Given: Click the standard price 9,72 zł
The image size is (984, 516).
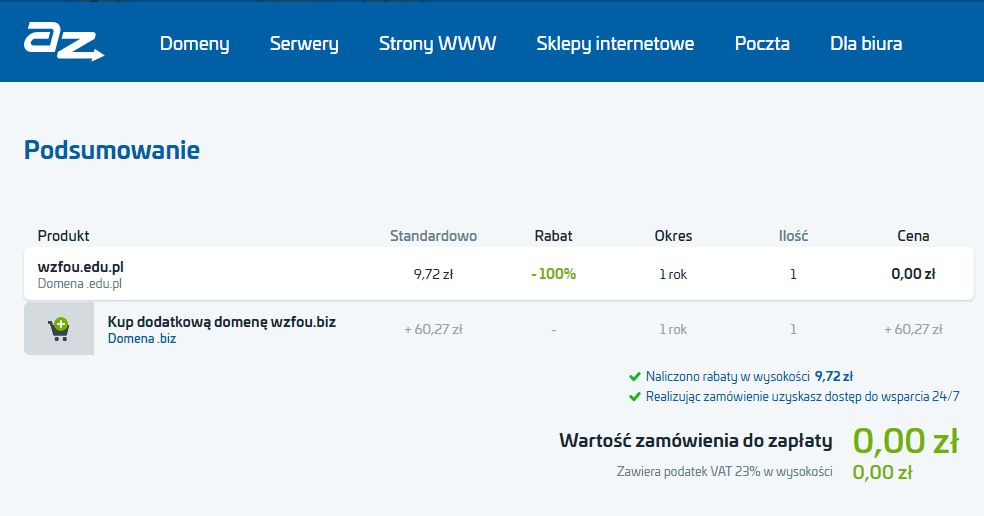Looking at the screenshot, I should point(433,274).
